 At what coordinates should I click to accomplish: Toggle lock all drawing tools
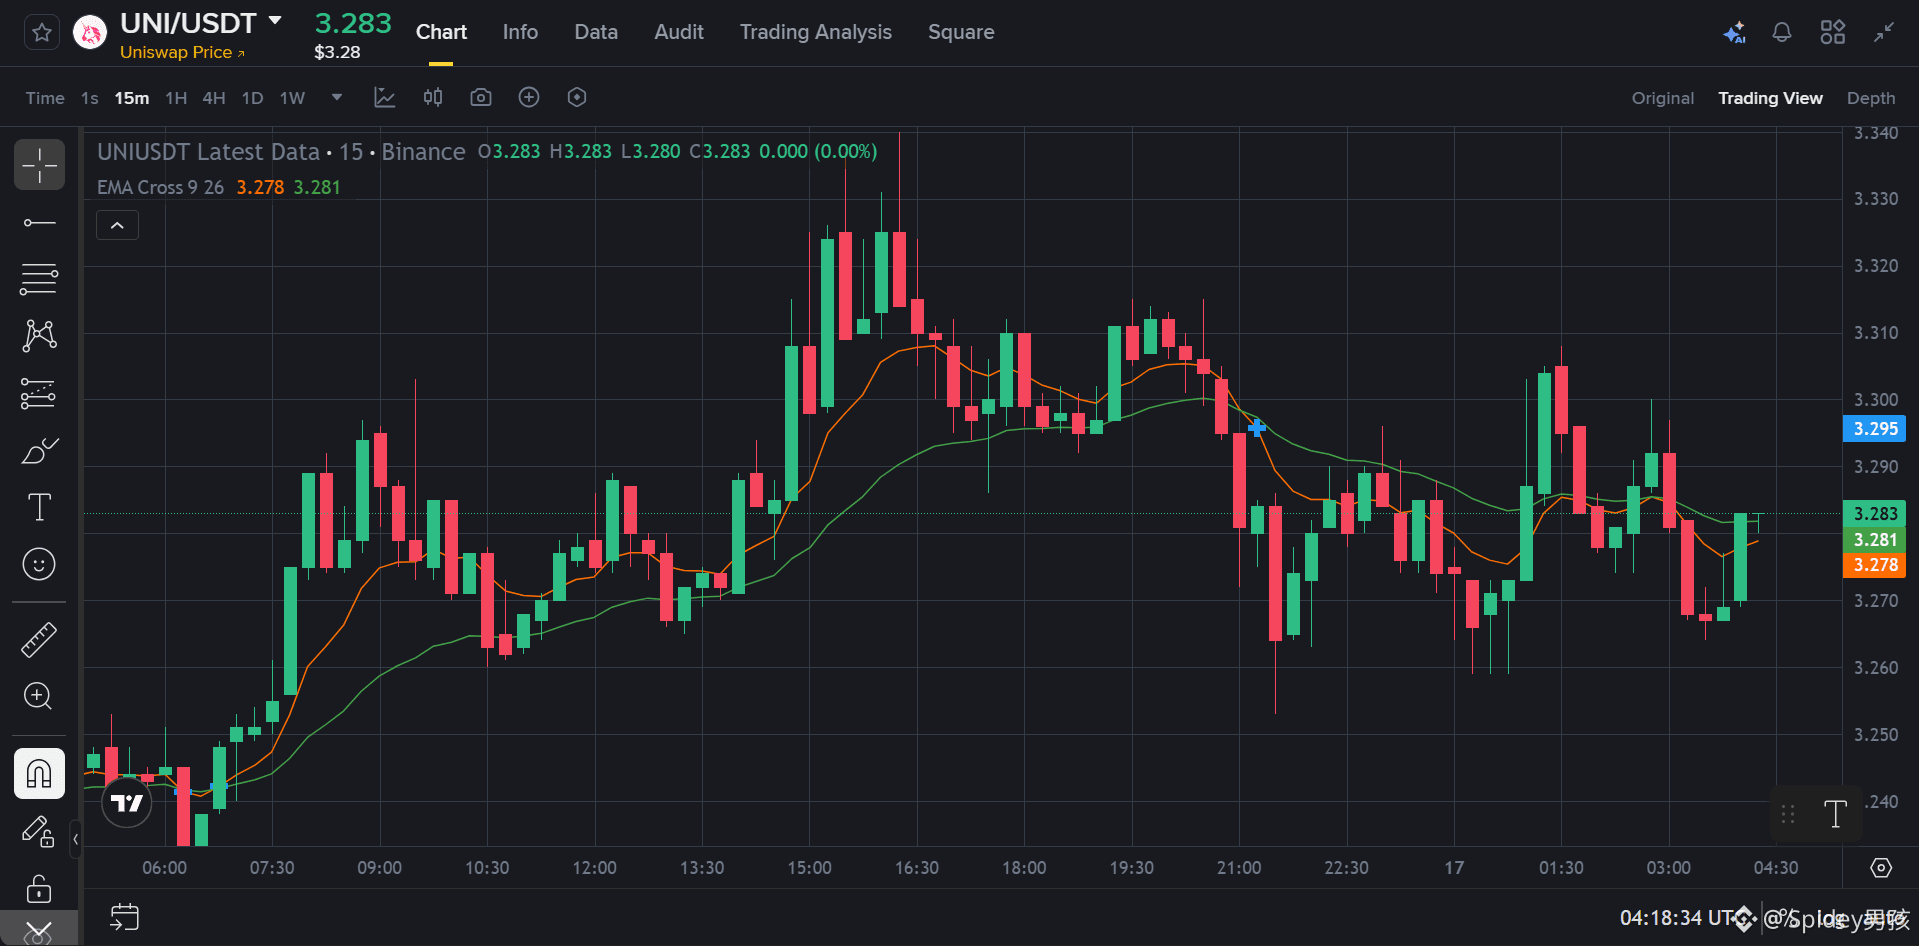[39, 888]
